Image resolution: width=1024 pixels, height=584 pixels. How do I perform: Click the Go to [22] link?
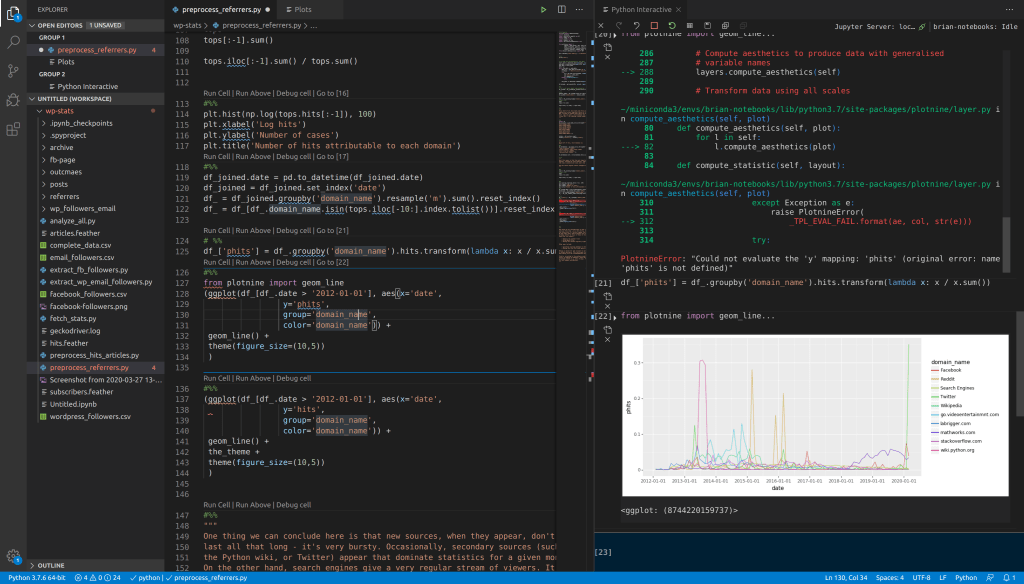coord(332,263)
